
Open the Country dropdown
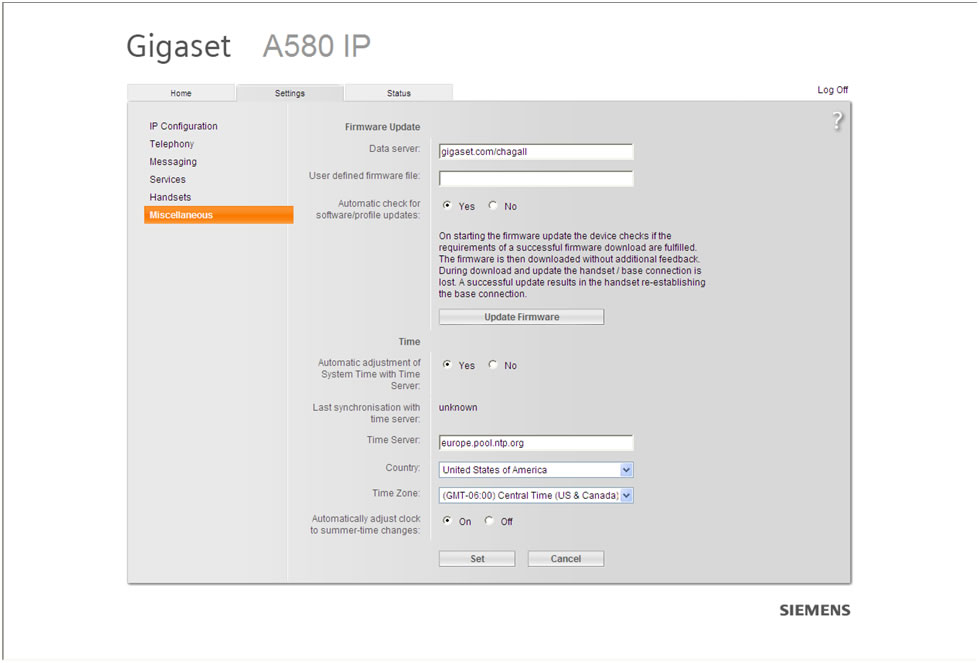536,470
